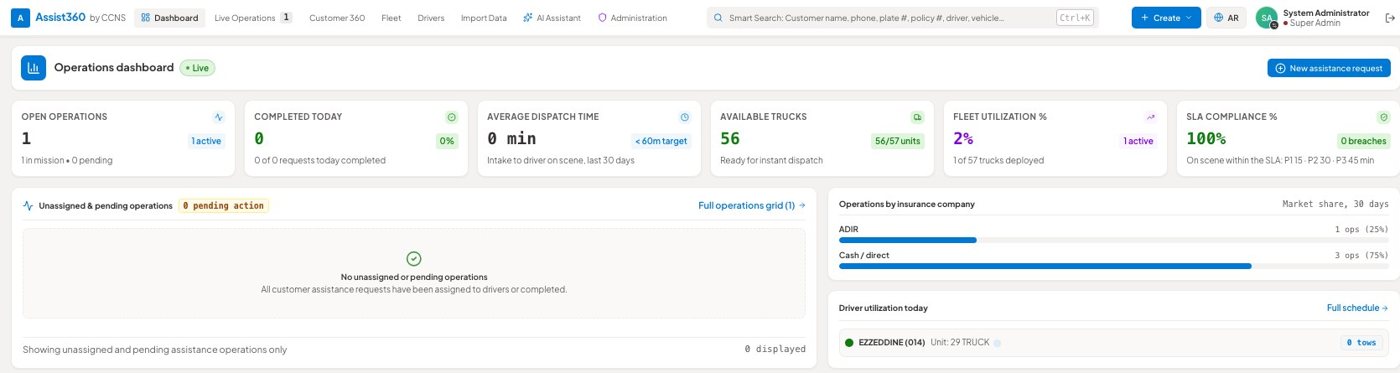The width and height of the screenshot is (1400, 373).
Task: Click the Open Operations value 1
Action: click(26, 139)
